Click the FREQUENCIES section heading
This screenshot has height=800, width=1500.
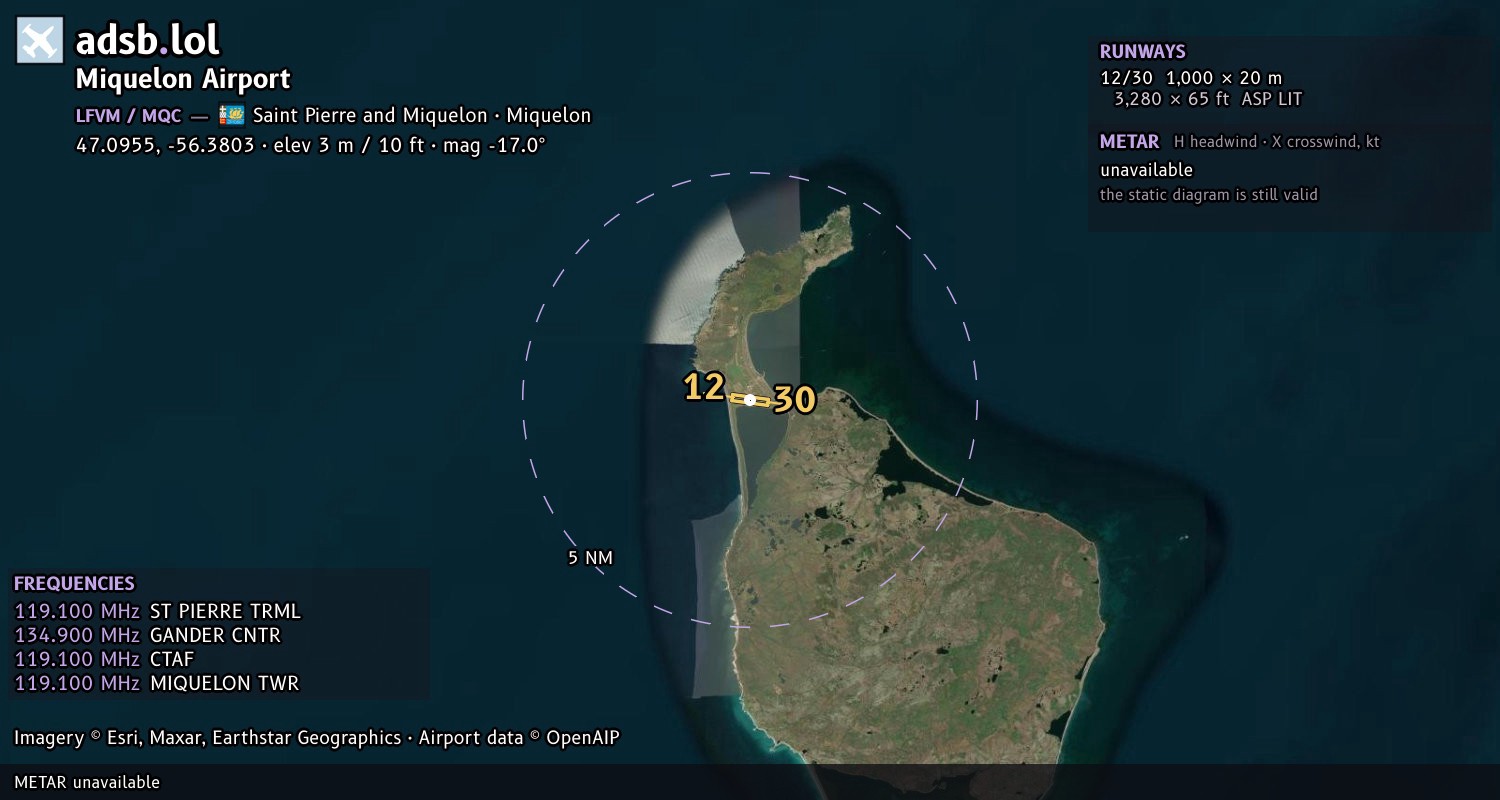(x=74, y=584)
